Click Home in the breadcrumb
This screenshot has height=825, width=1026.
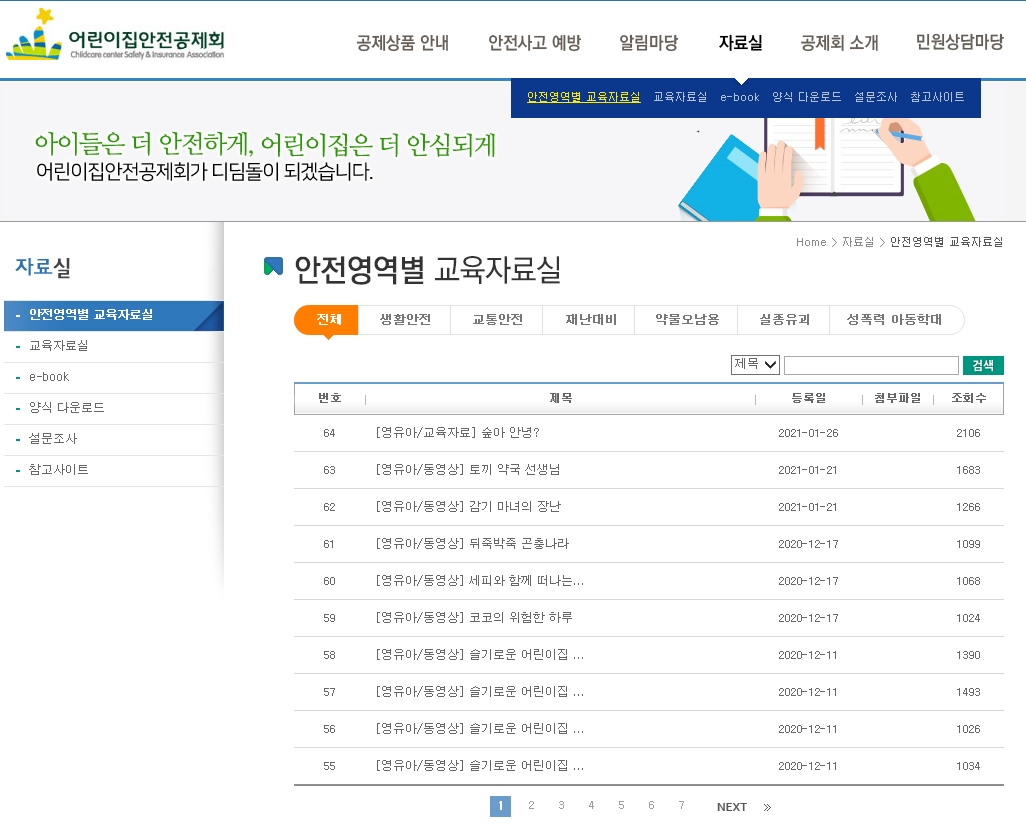point(811,242)
